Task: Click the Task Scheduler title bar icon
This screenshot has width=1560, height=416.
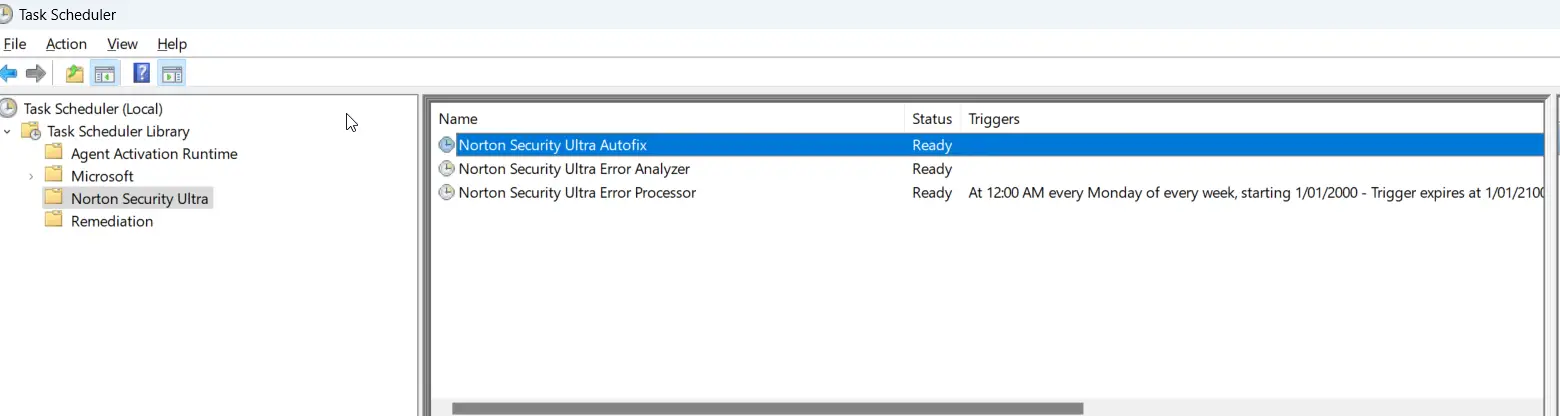Action: click(7, 14)
